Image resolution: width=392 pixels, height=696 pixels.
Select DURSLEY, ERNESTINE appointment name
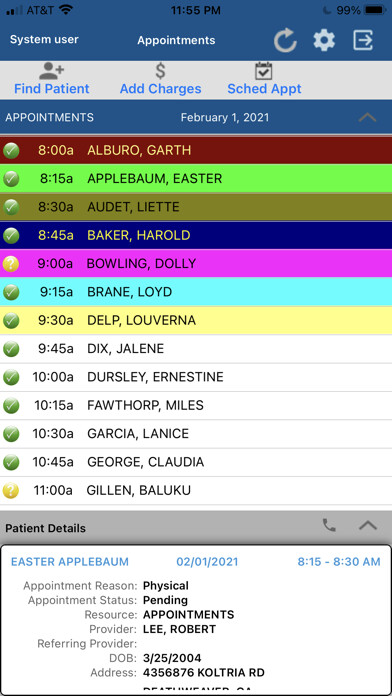pyautogui.click(x=155, y=377)
